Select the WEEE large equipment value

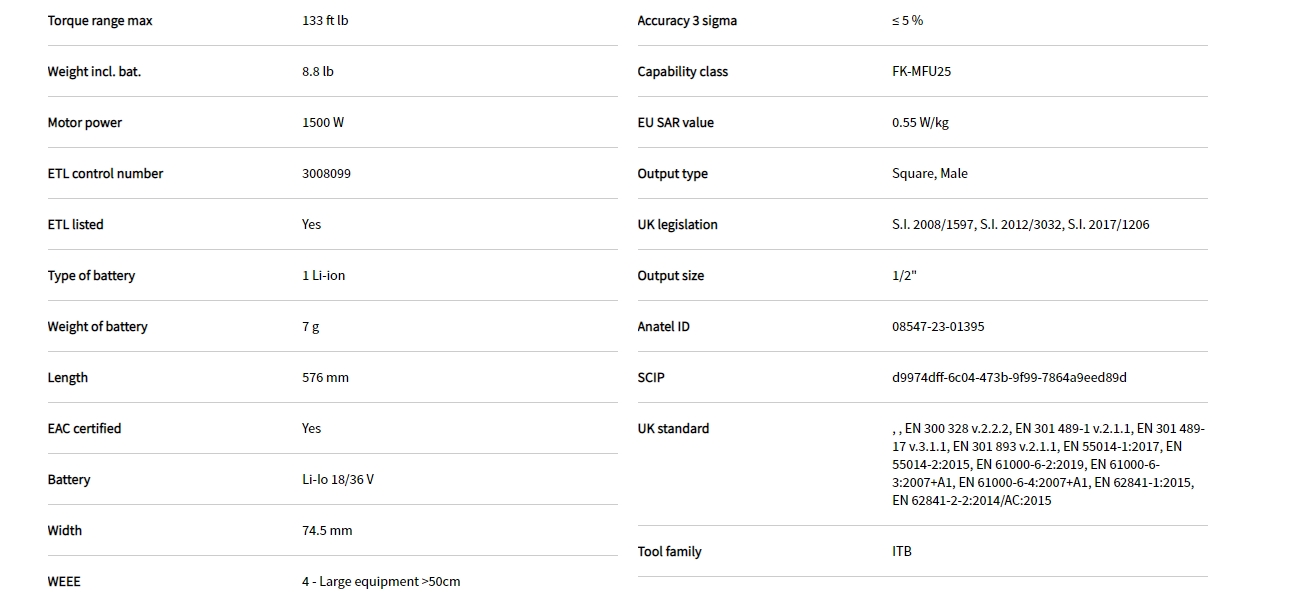point(381,582)
